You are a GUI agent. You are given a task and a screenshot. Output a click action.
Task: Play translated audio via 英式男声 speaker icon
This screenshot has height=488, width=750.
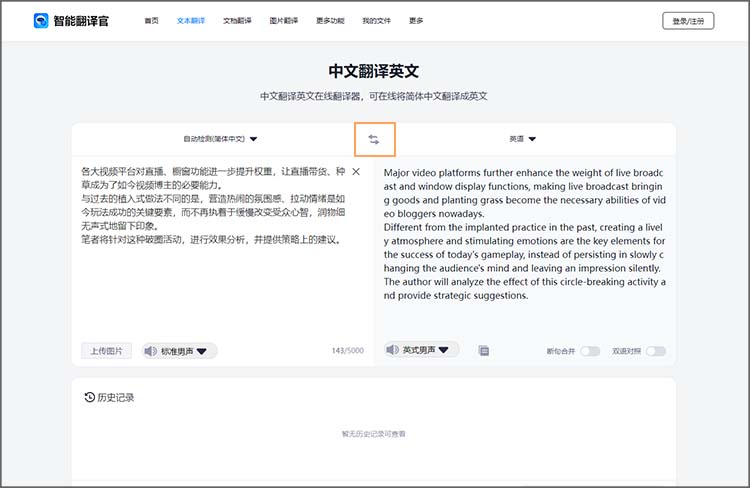392,350
